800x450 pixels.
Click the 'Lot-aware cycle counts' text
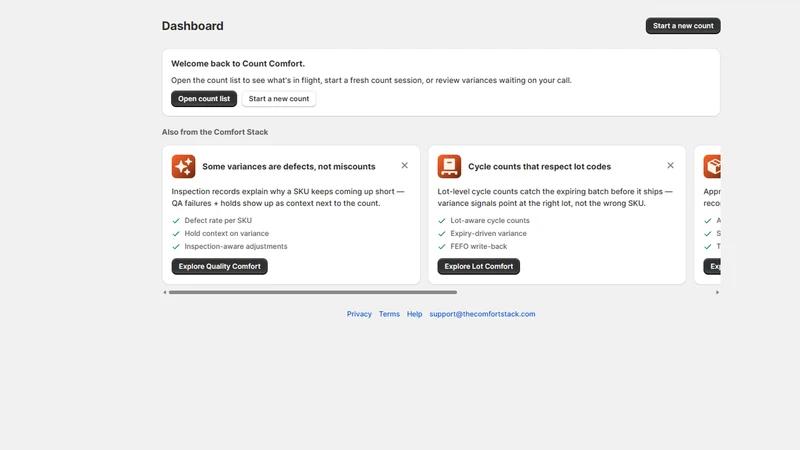click(490, 220)
